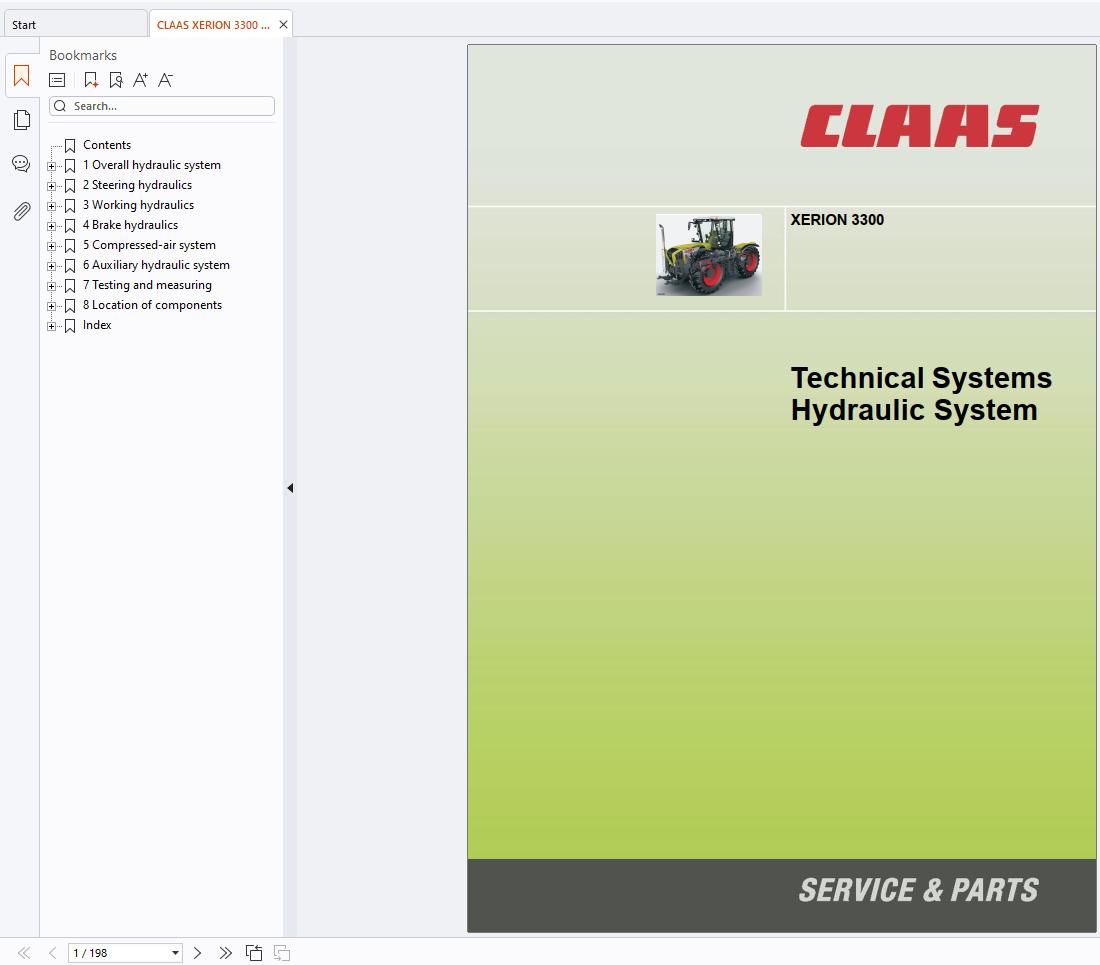Viewport: 1100px width, 965px height.
Task: Increase bookmark font size
Action: pyautogui.click(x=140, y=80)
